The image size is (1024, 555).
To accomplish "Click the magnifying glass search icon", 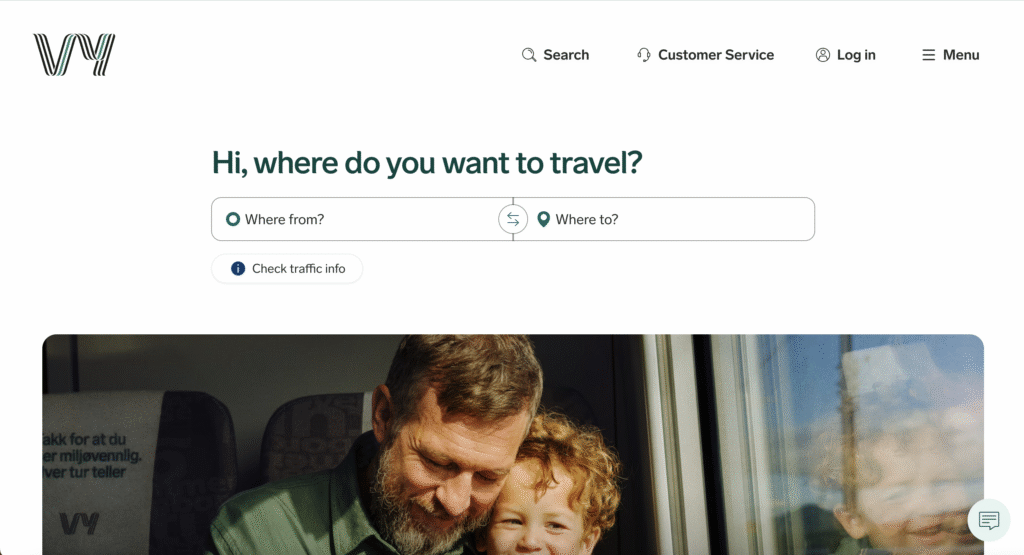I will coord(529,55).
